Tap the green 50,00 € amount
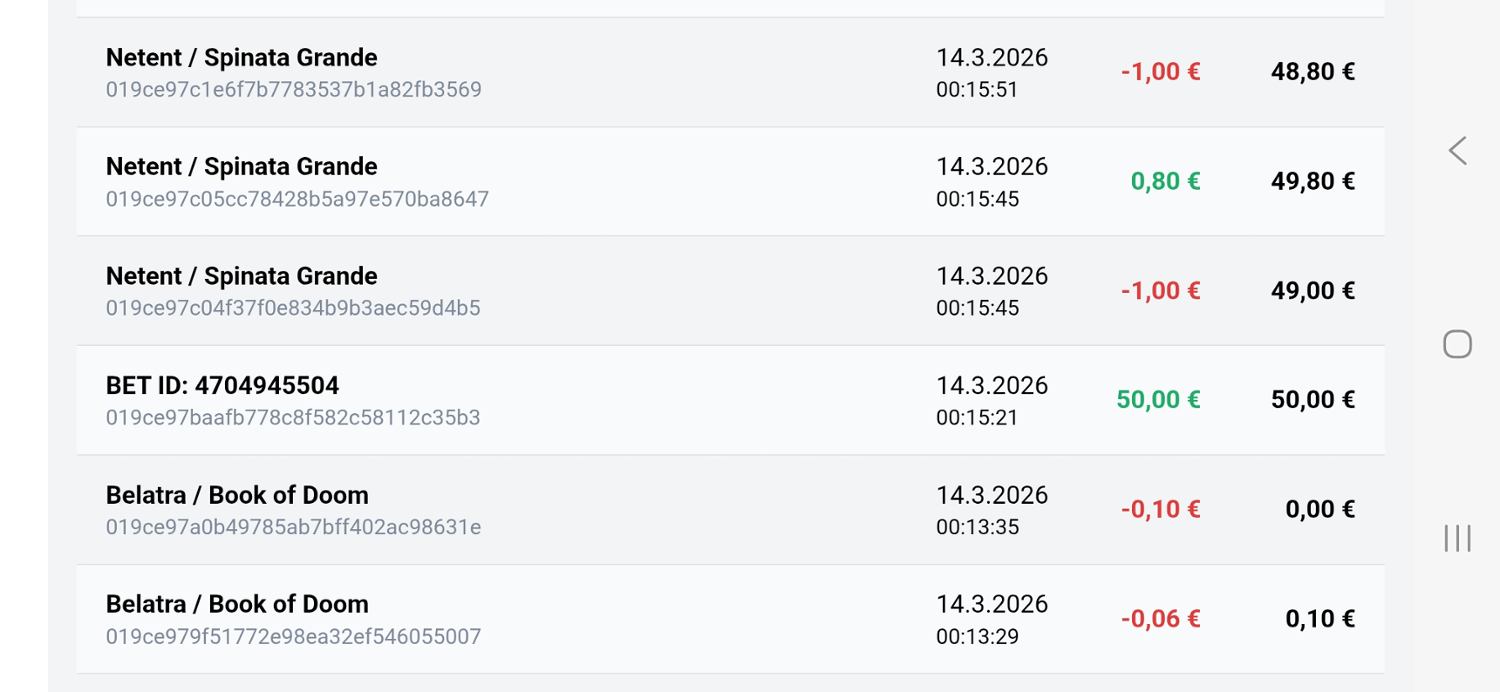This screenshot has height=692, width=1500. (x=1158, y=400)
